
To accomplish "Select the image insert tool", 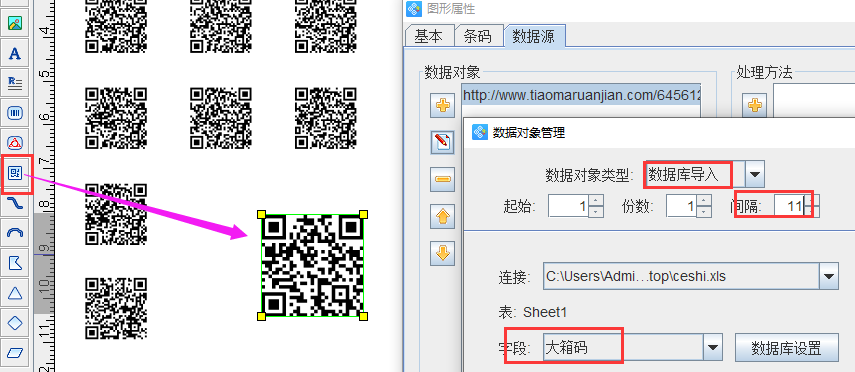I will (x=15, y=23).
